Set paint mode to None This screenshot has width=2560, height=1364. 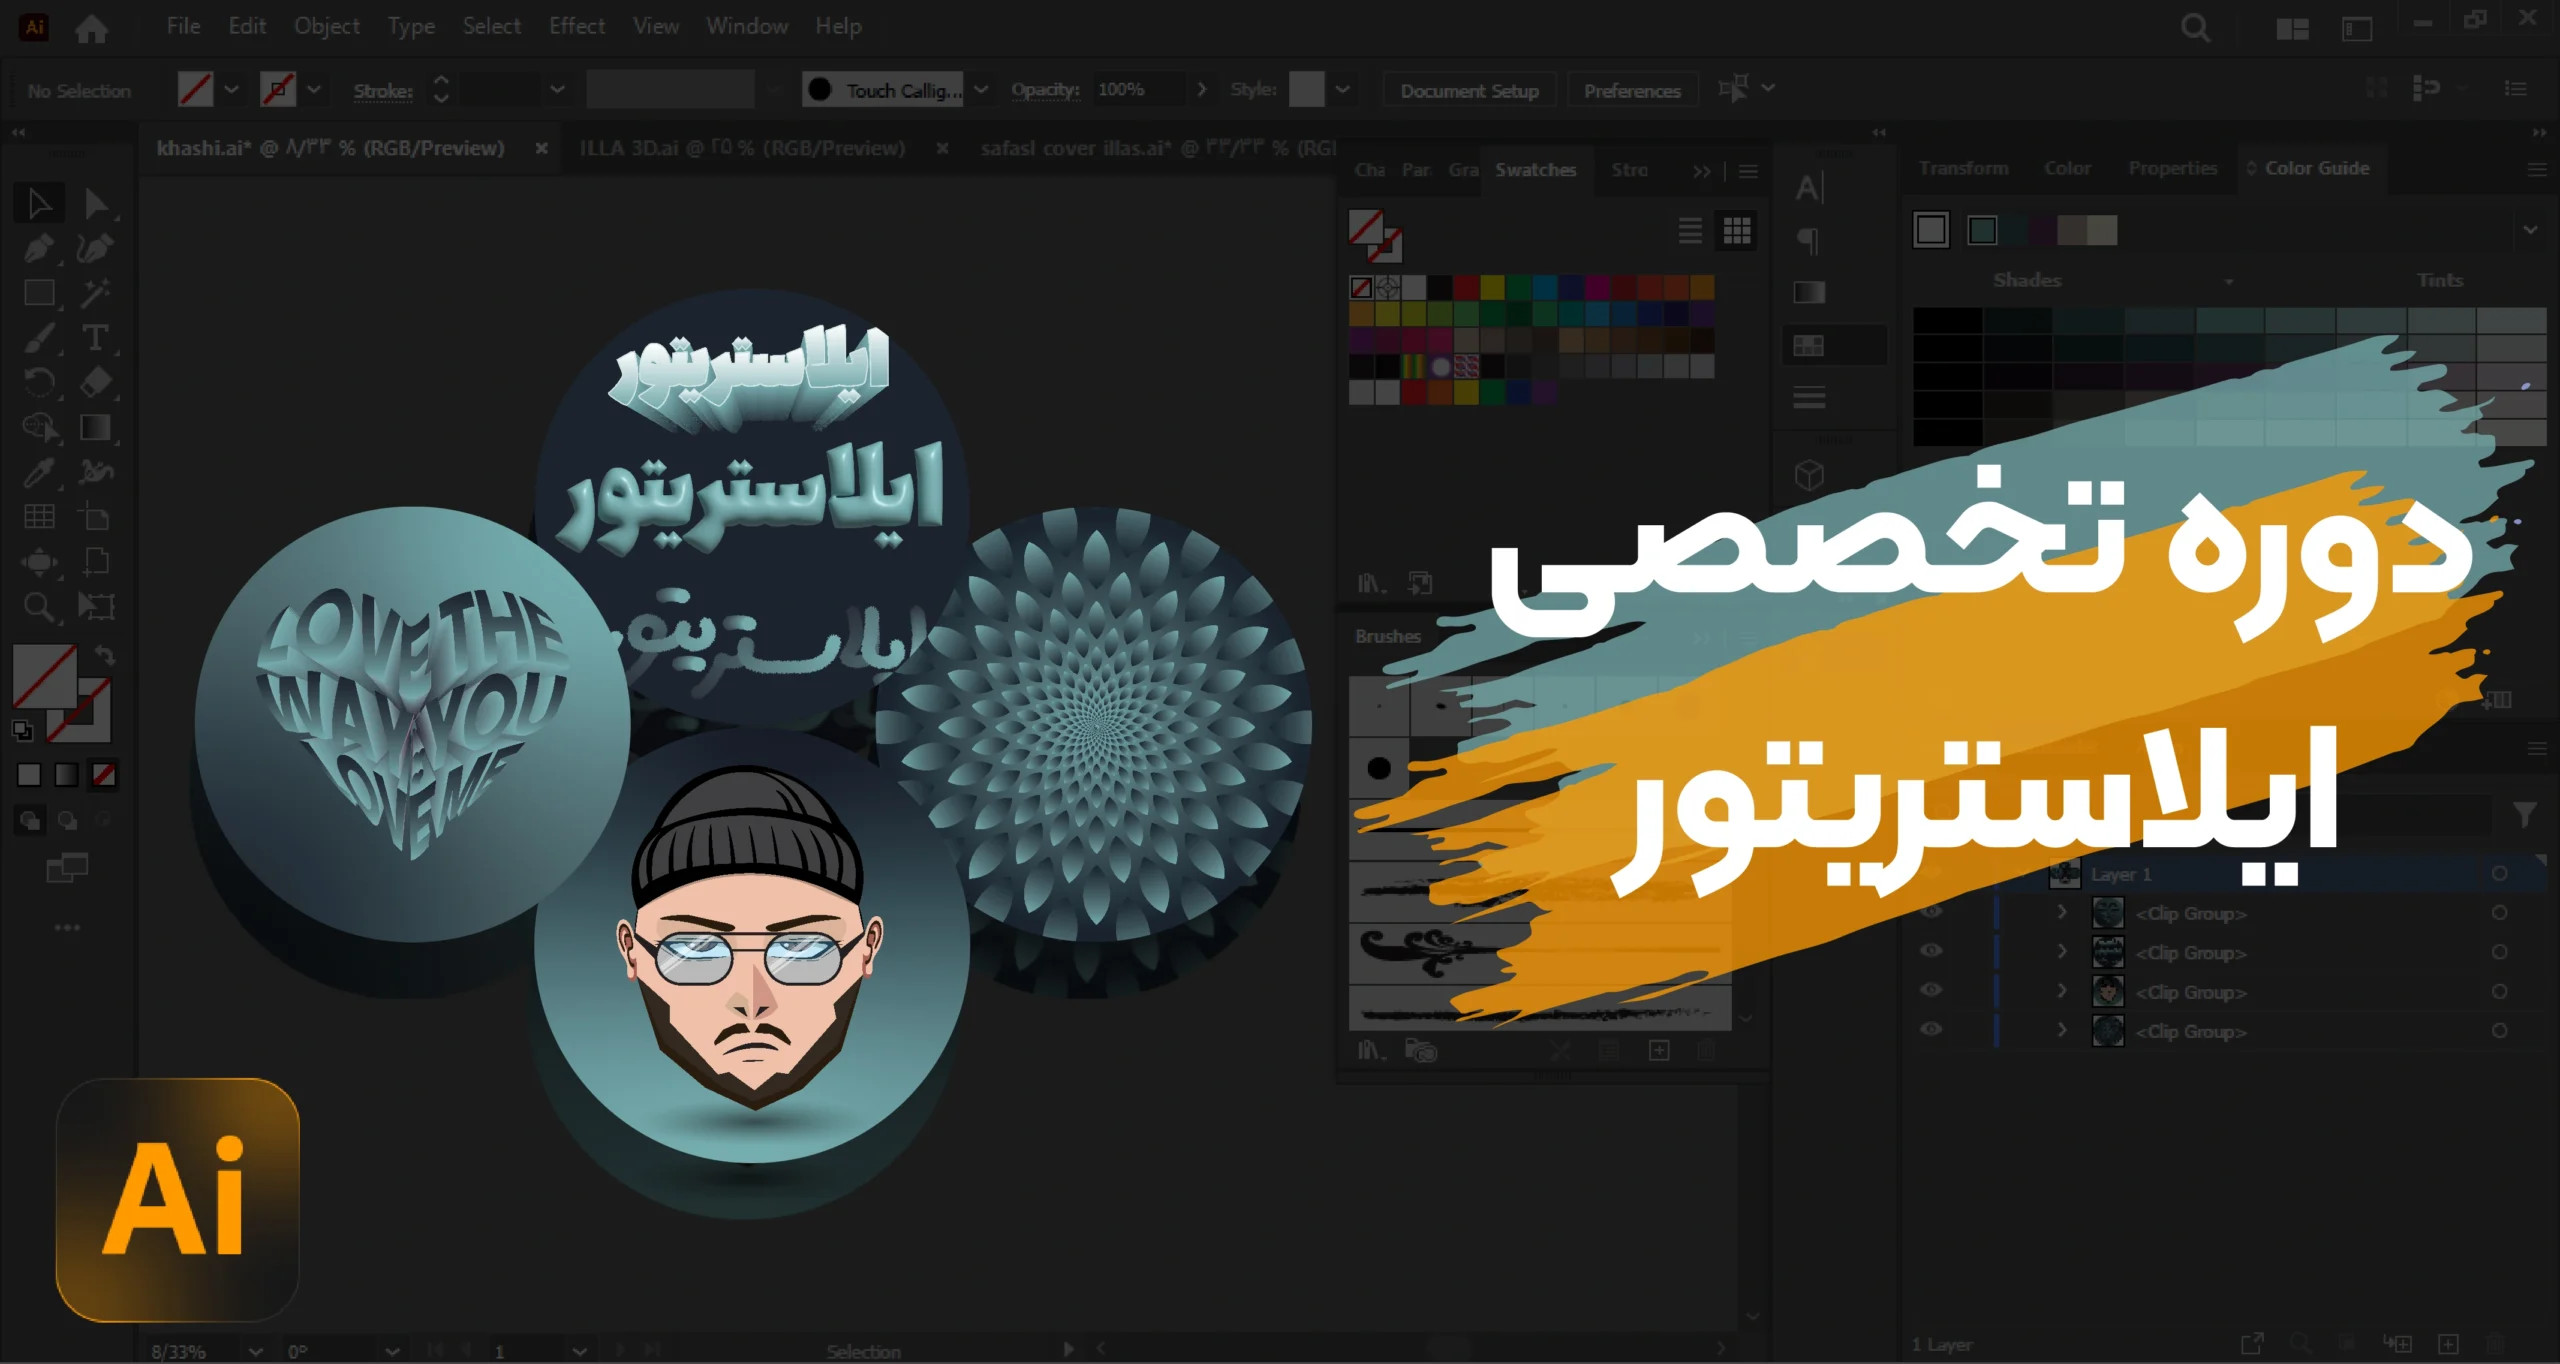103,775
